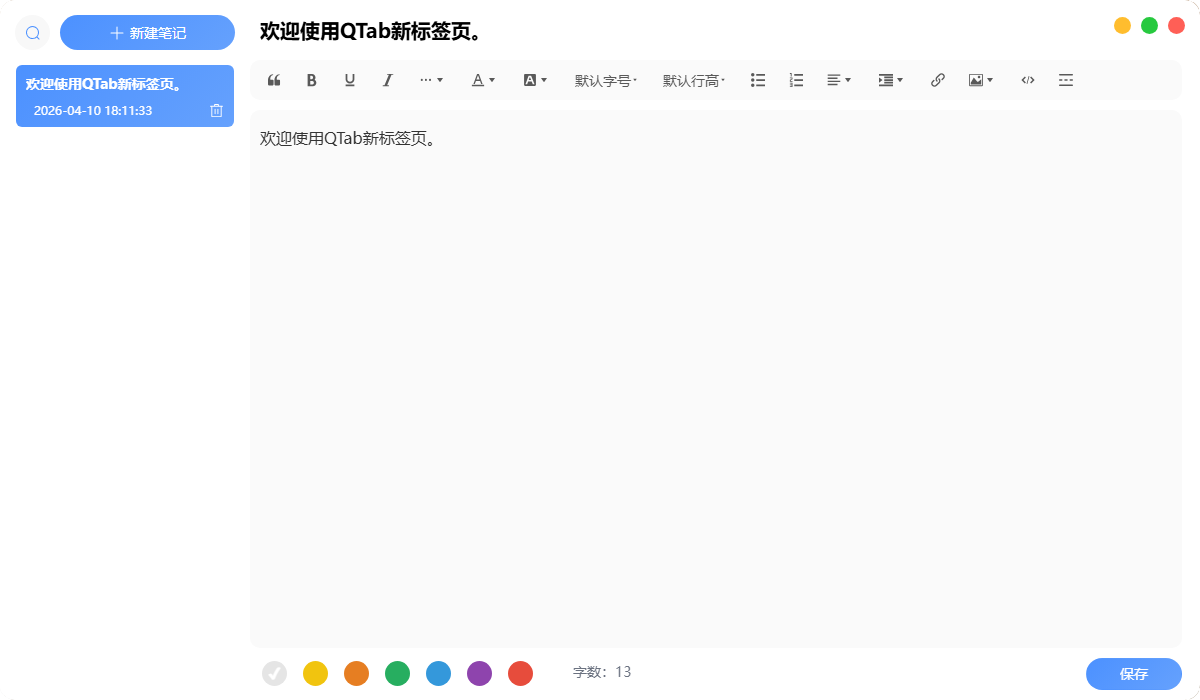The image size is (1200, 700).
Task: Open the font color dropdown
Action: [x=483, y=80]
